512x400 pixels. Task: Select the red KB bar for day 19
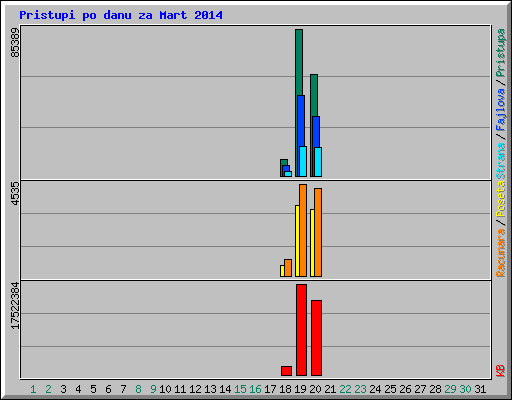coord(301,330)
